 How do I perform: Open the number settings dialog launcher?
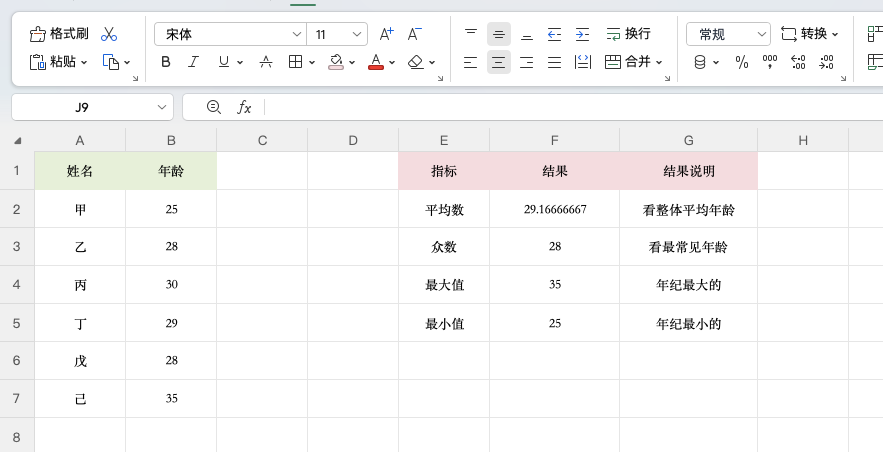[x=844, y=79]
